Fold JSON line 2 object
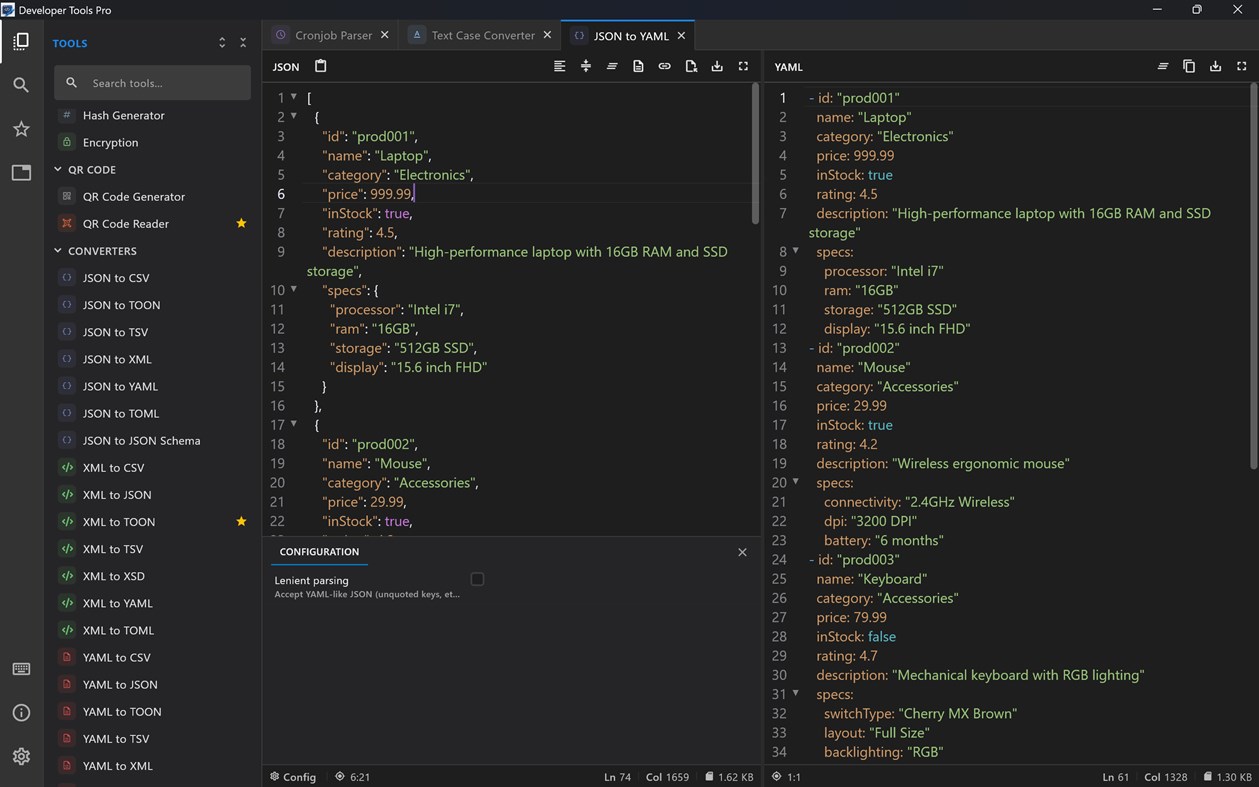The width and height of the screenshot is (1259, 787). 294,116
